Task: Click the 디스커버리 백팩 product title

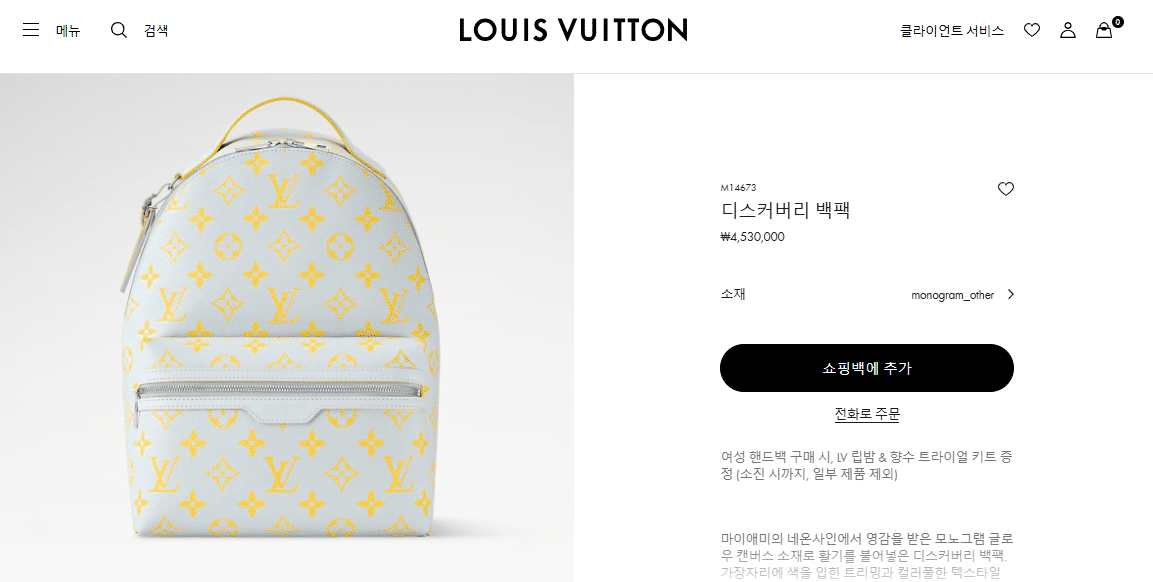Action: (786, 210)
